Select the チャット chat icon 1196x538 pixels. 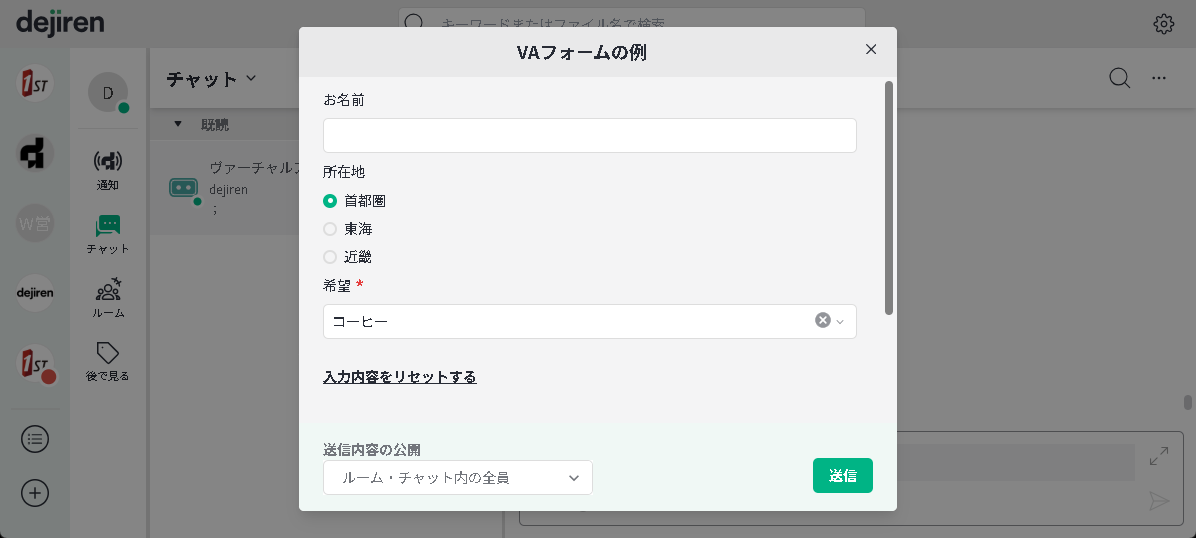[x=107, y=226]
